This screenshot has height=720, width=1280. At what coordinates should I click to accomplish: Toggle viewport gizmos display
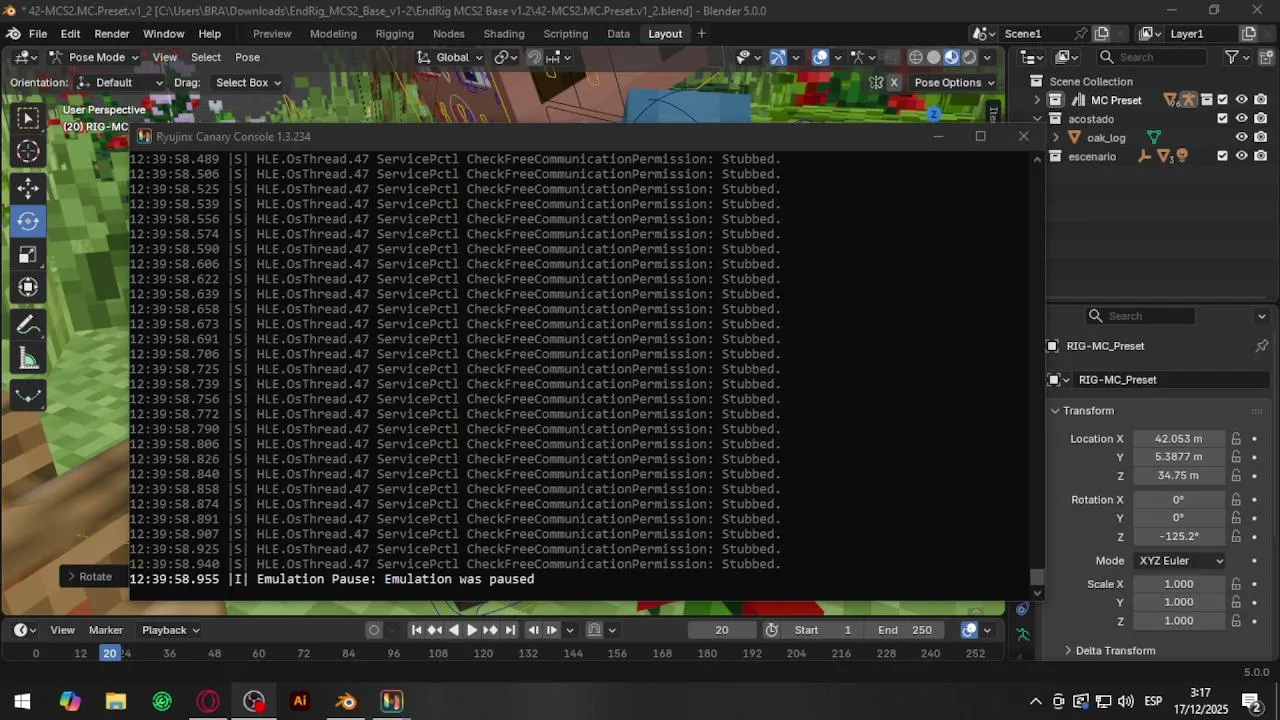[778, 57]
